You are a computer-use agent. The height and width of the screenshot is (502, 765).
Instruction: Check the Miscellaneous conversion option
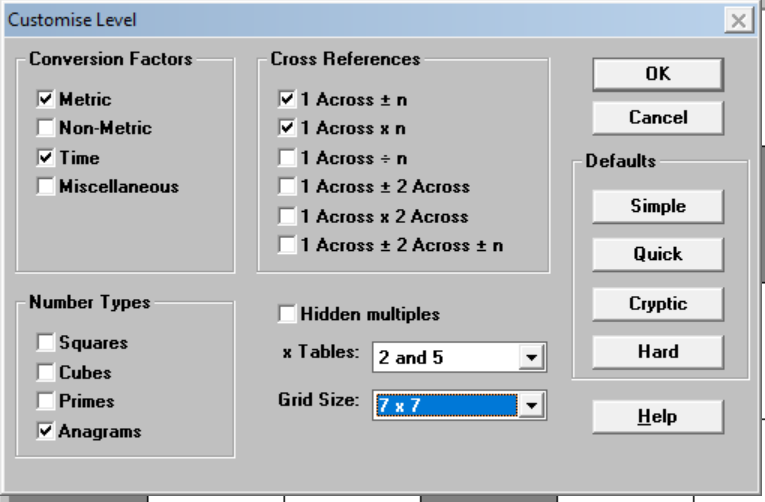tap(46, 187)
